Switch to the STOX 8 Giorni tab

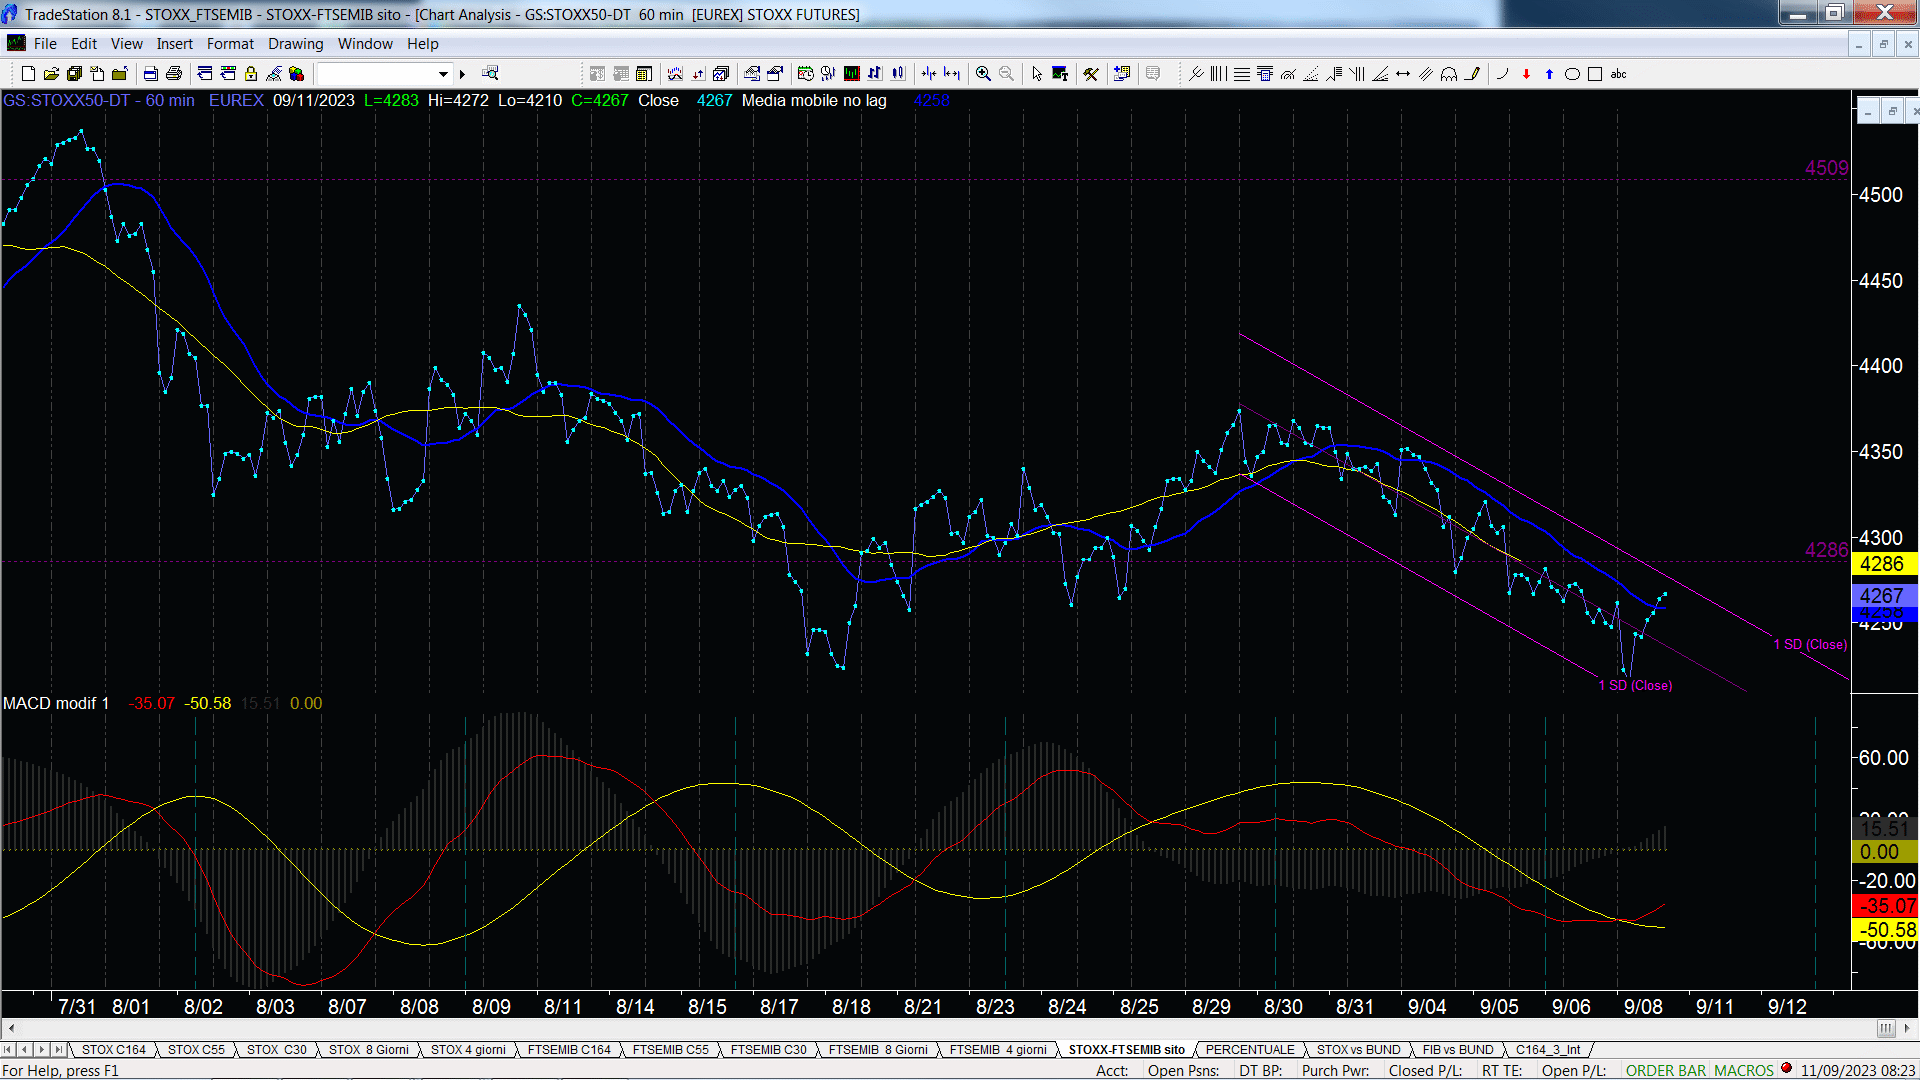click(x=369, y=1050)
